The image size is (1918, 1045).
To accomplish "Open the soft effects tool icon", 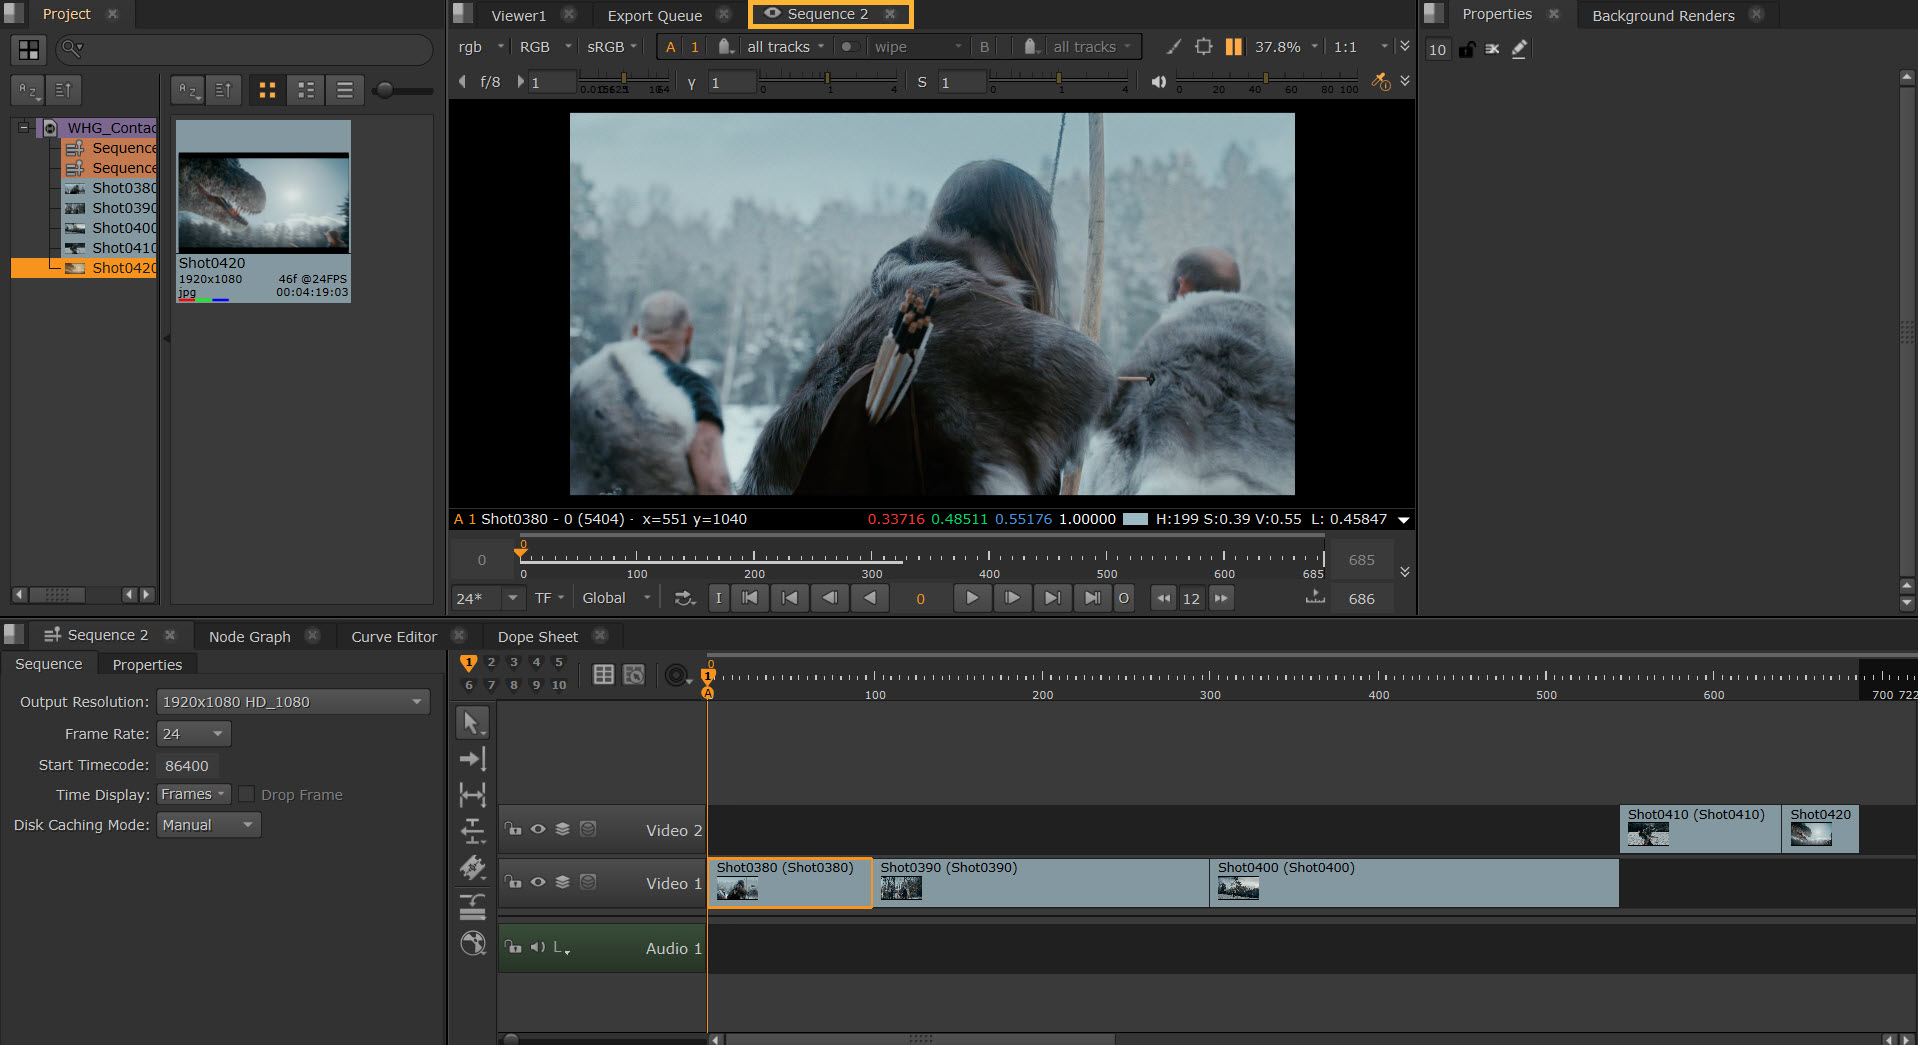I will (x=472, y=943).
